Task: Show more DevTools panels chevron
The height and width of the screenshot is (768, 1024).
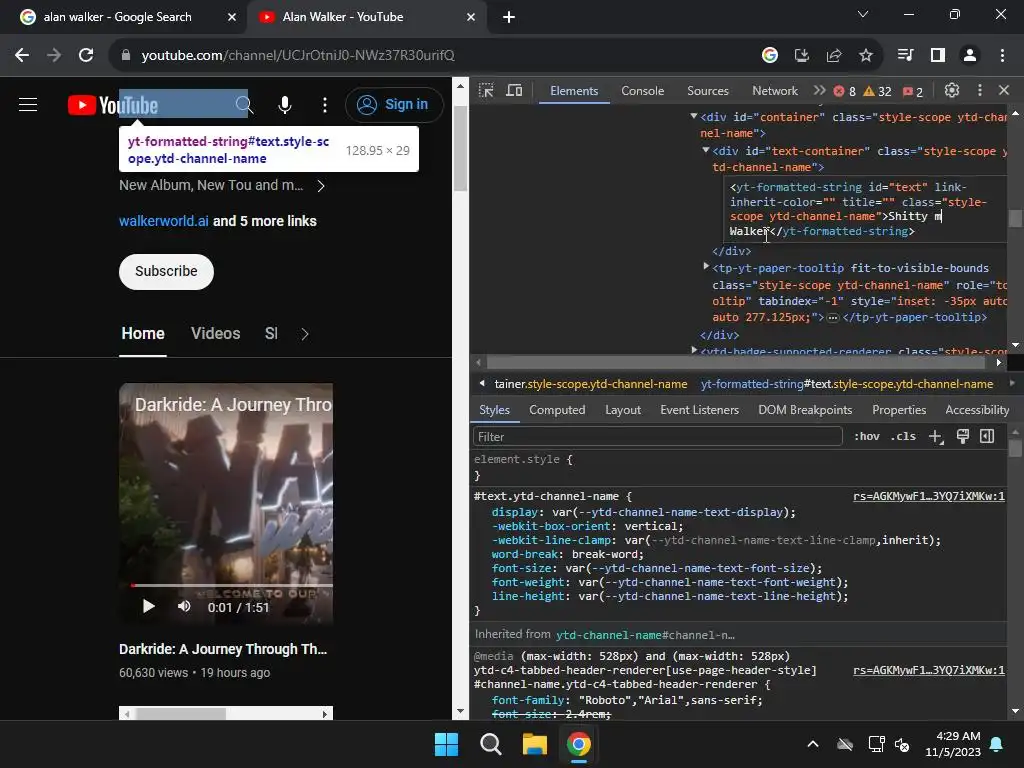Action: pos(819,91)
